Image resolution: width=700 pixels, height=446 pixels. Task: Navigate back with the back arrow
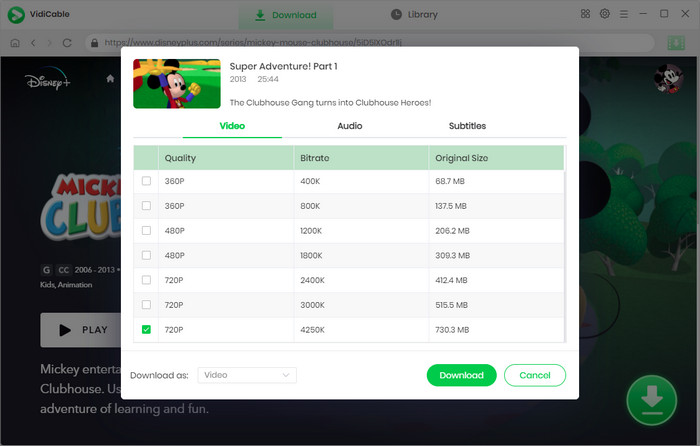point(33,43)
